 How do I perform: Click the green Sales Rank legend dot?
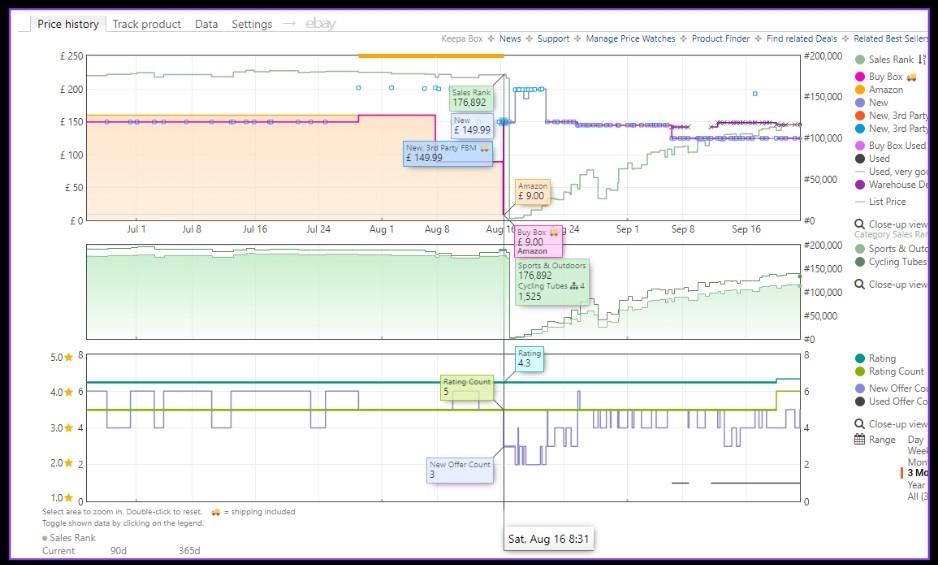(x=859, y=60)
